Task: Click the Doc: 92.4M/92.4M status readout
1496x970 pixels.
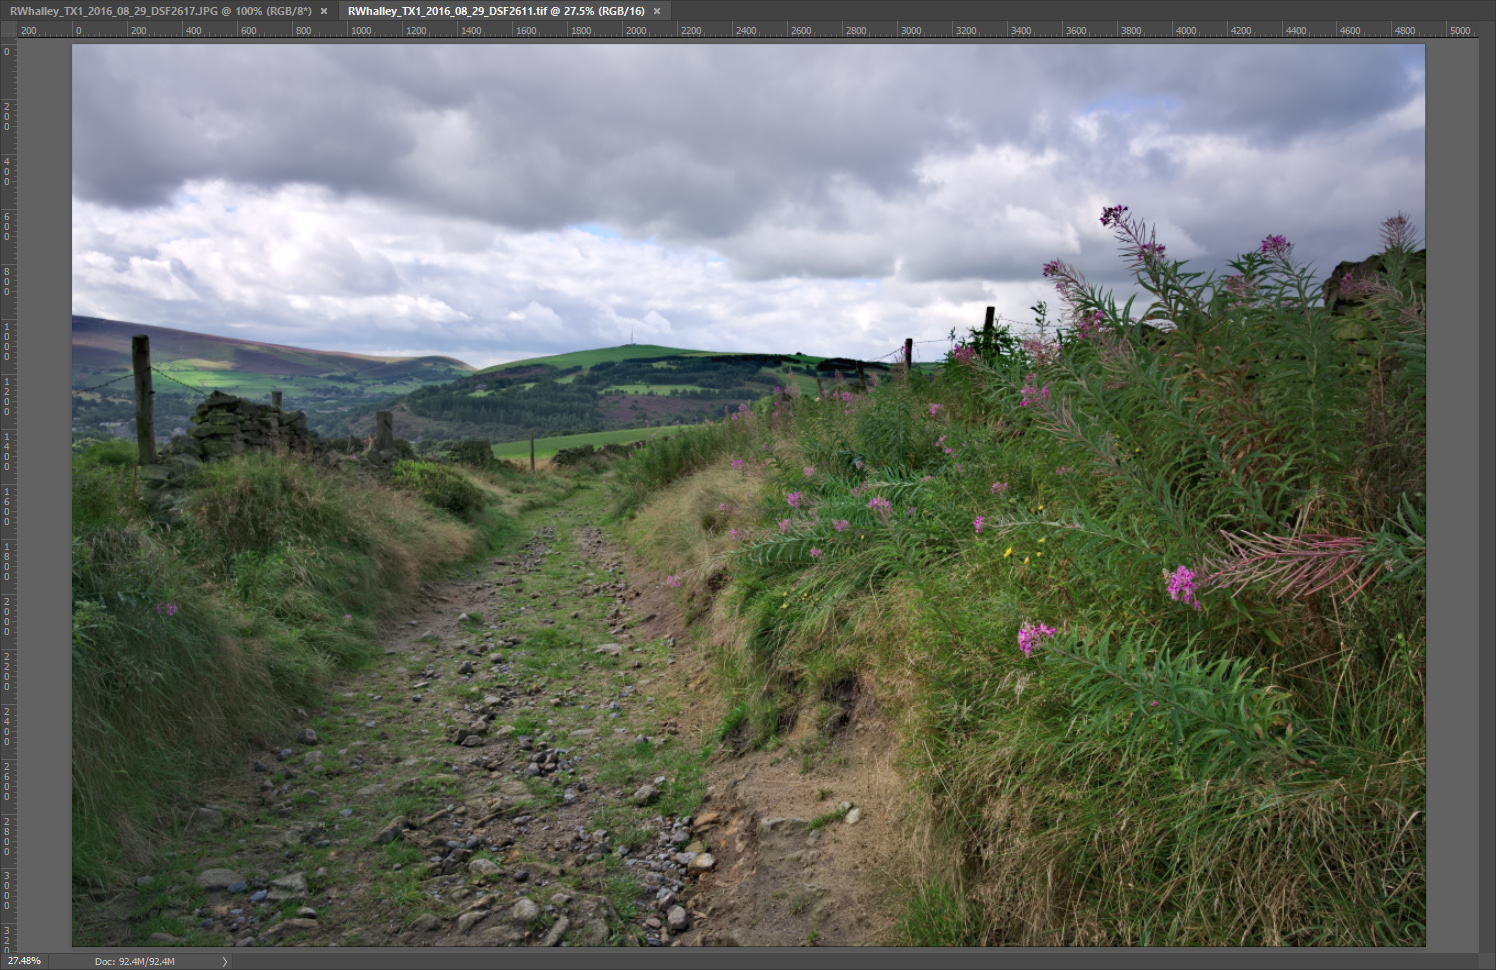Action: pos(134,962)
